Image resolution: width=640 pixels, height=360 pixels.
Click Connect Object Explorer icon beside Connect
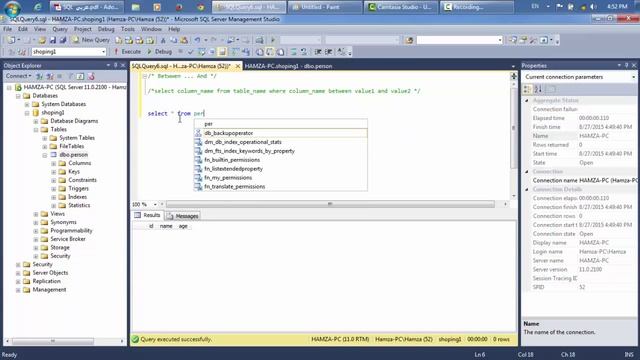pos(39,76)
